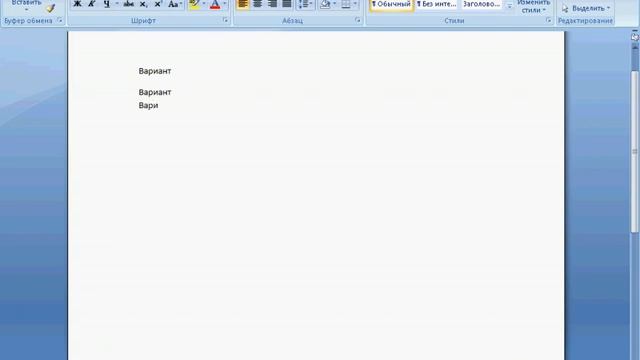Screen dimensions: 640x360
Task: Center the text
Action: 257,4
